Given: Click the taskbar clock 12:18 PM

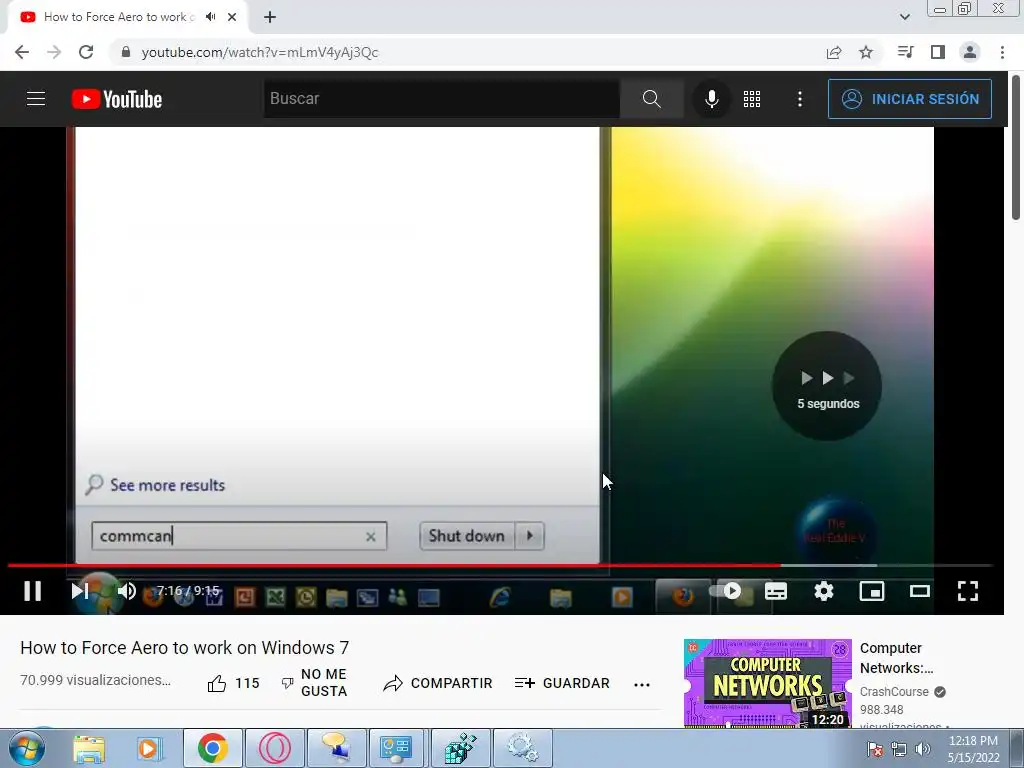Looking at the screenshot, I should coord(973,741).
